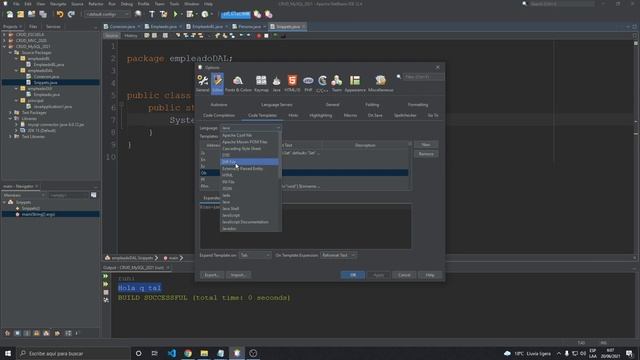The width and height of the screenshot is (640, 360).
Task: Open the C/C++ options category
Action: (x=322, y=84)
